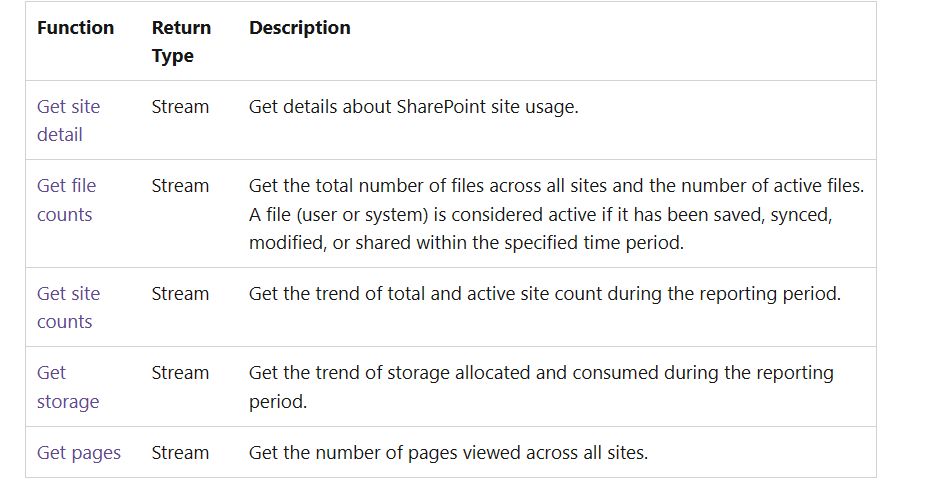Click Stream in the Get site counts row
This screenshot has height=483, width=939.
180,293
